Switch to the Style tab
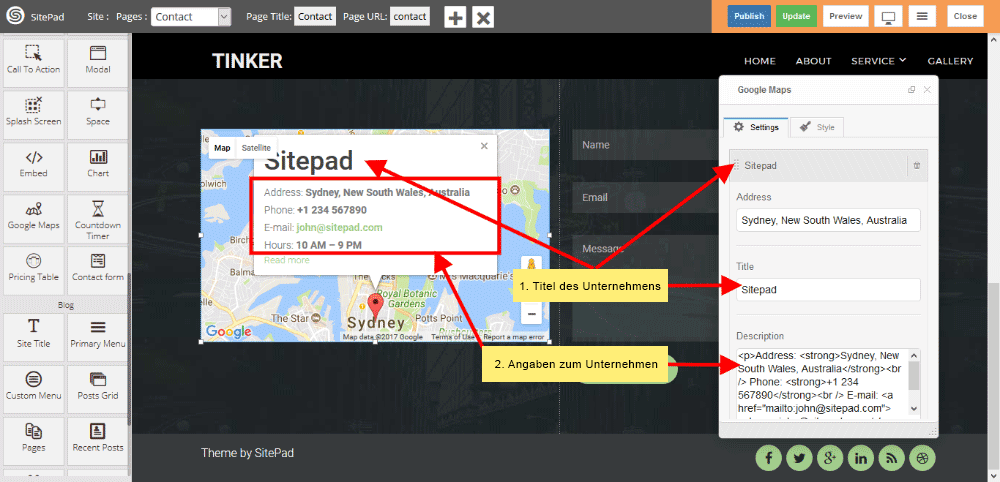The height and width of the screenshot is (482, 1000). tap(817, 127)
